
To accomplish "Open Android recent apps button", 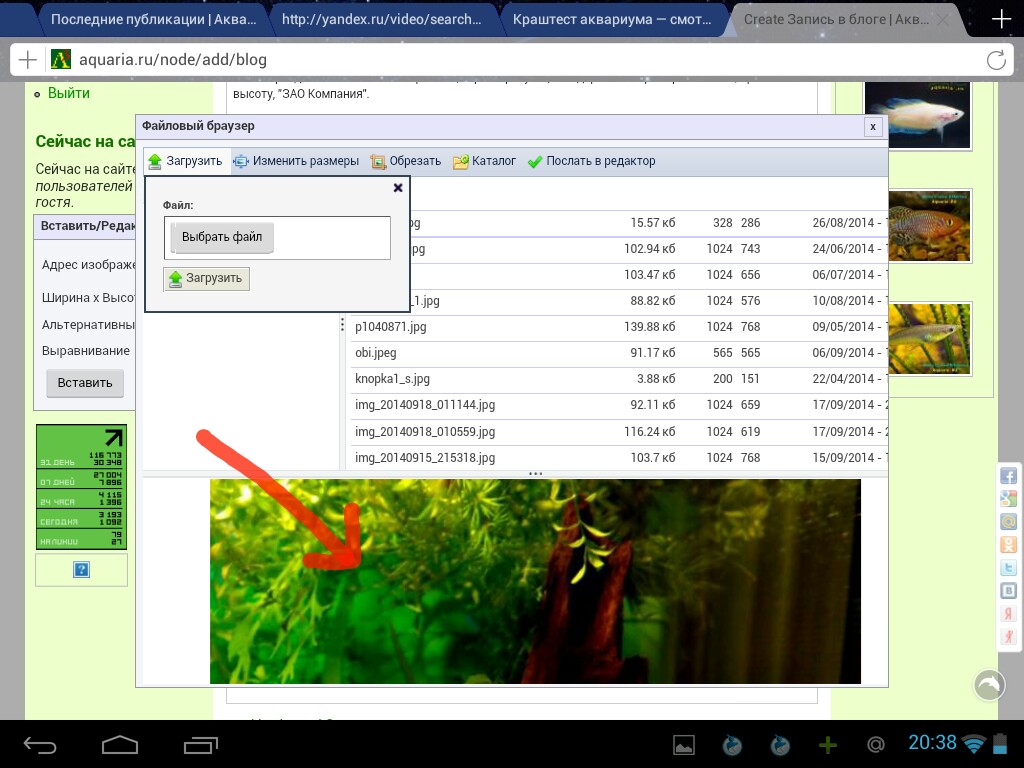I will [200, 744].
